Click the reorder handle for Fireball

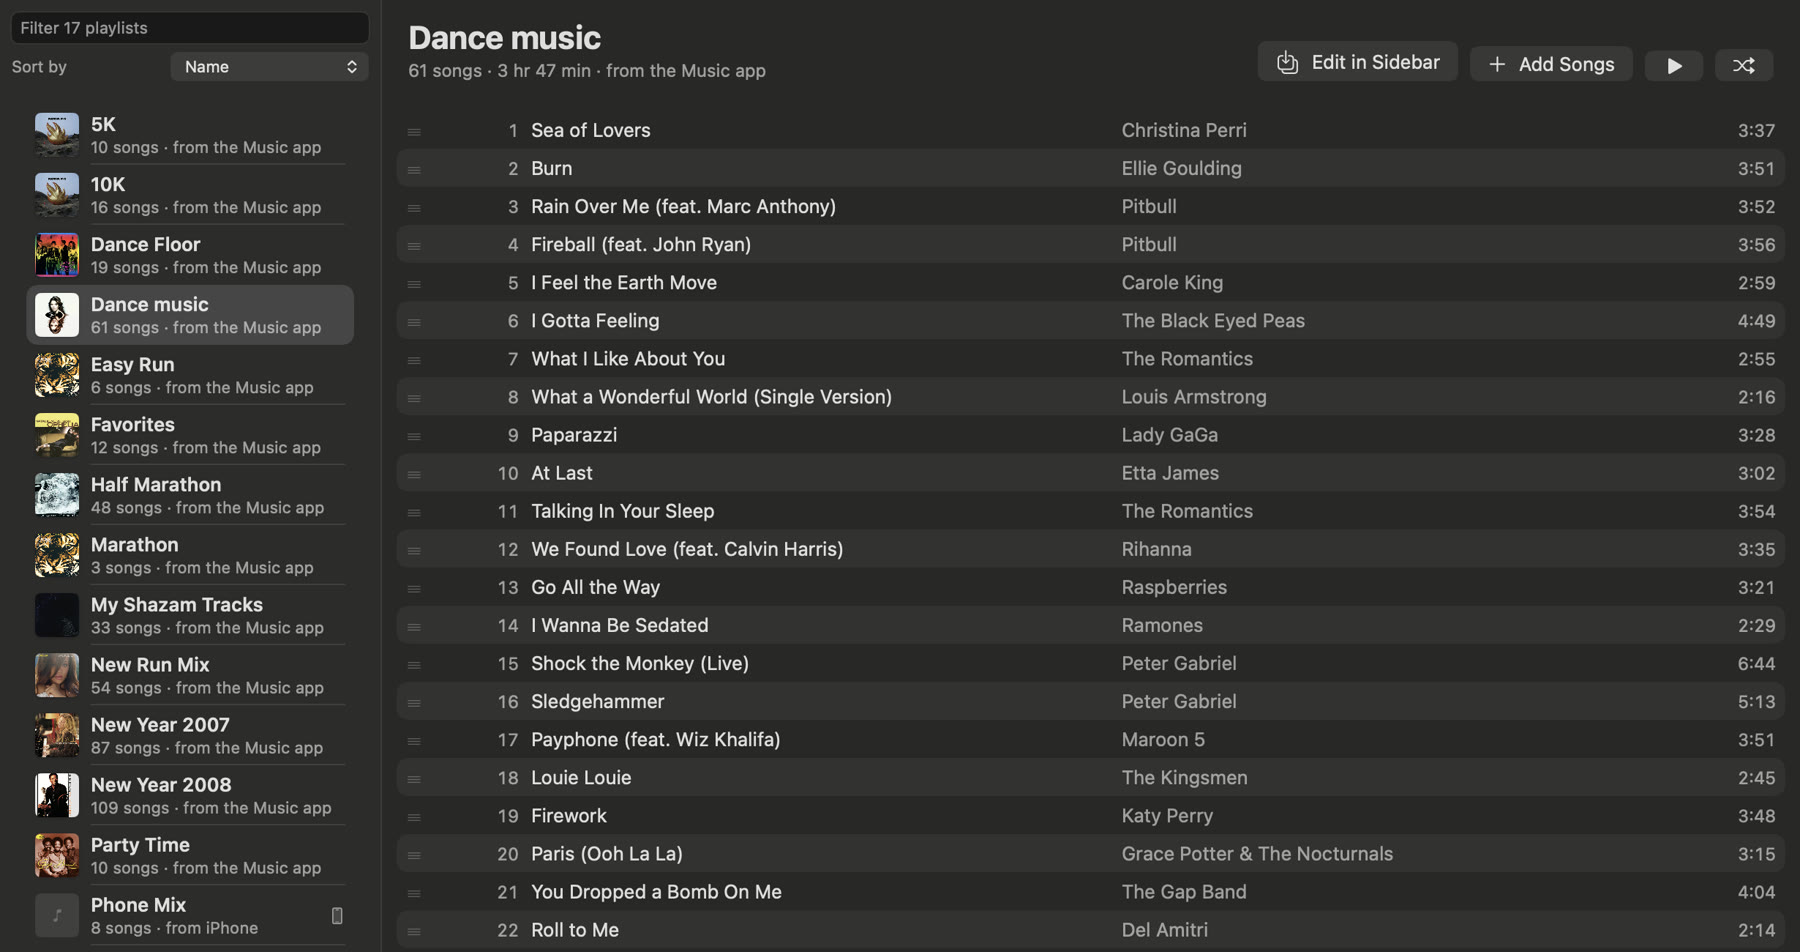click(x=414, y=246)
